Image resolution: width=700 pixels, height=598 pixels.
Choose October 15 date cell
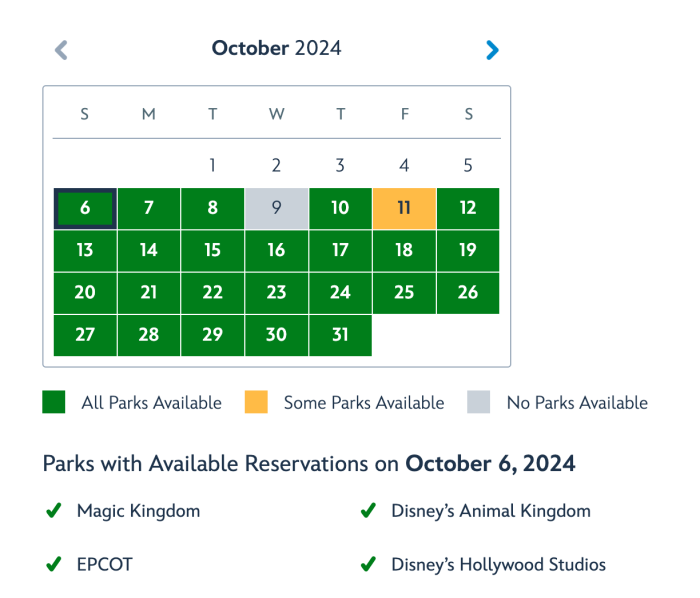tap(212, 250)
